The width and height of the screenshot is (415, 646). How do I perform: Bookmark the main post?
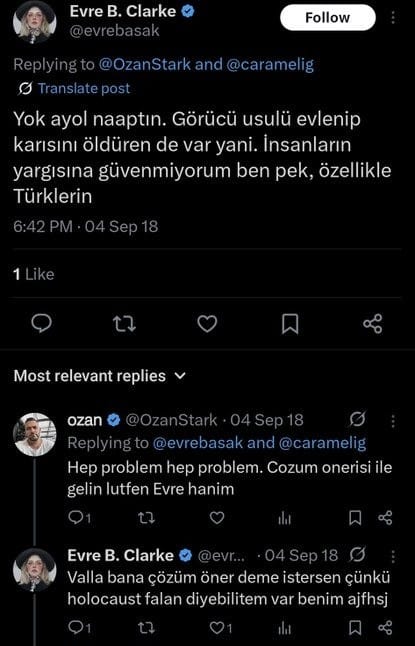point(290,324)
